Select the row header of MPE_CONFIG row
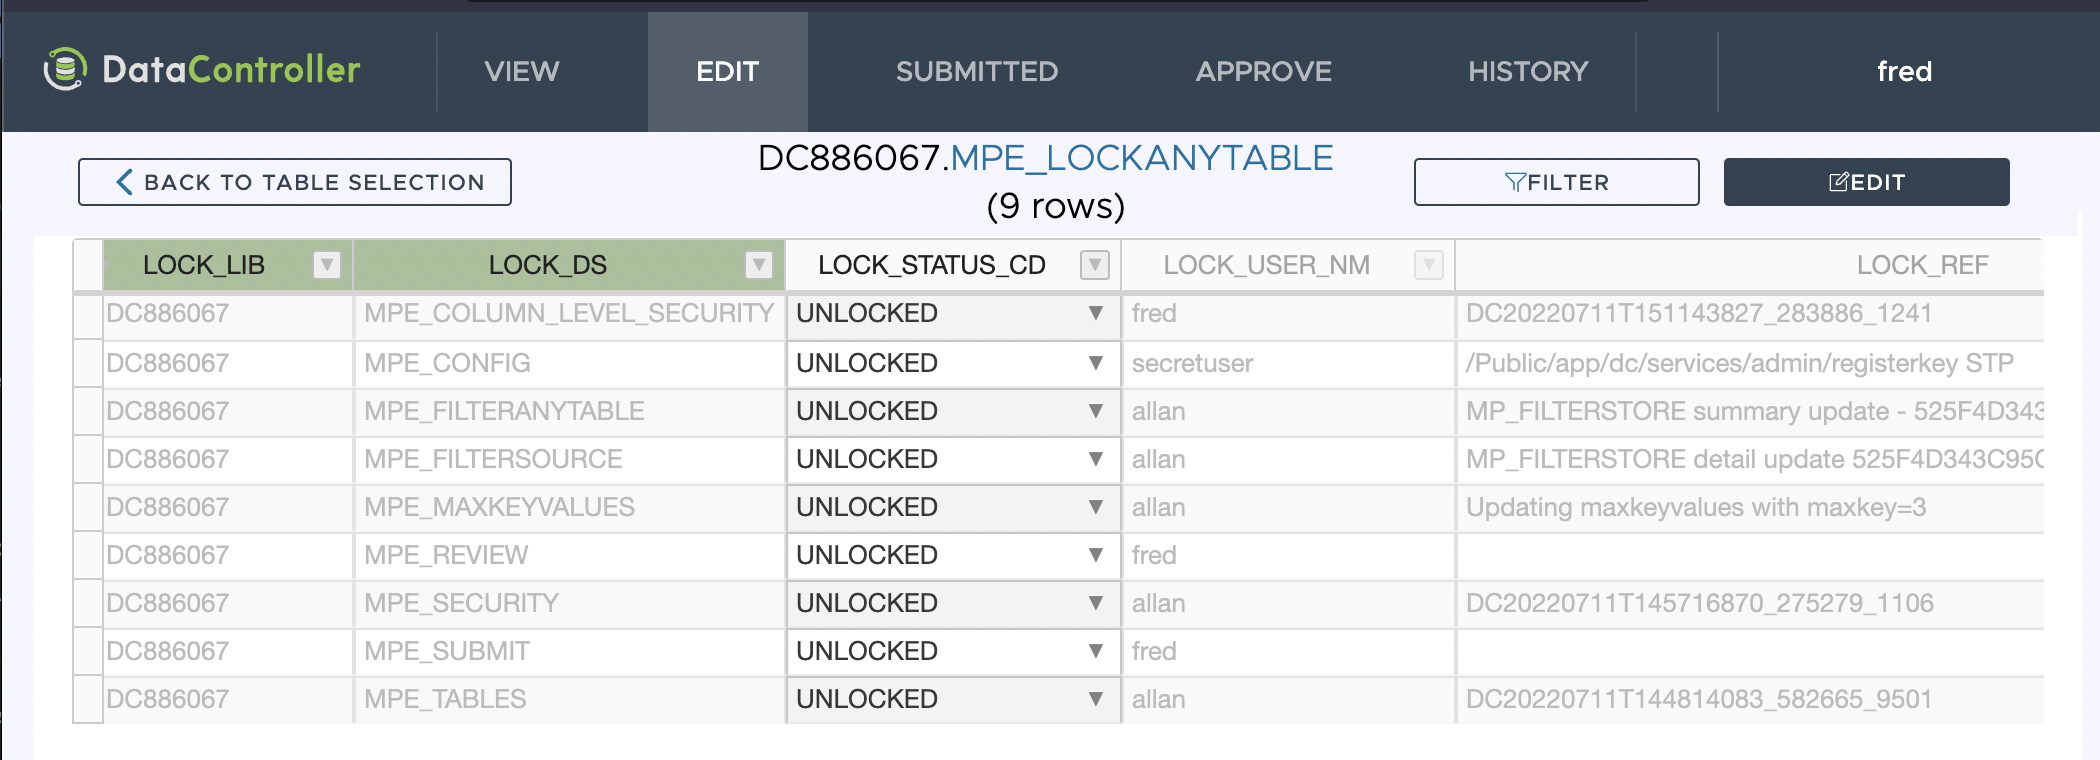 click(88, 363)
